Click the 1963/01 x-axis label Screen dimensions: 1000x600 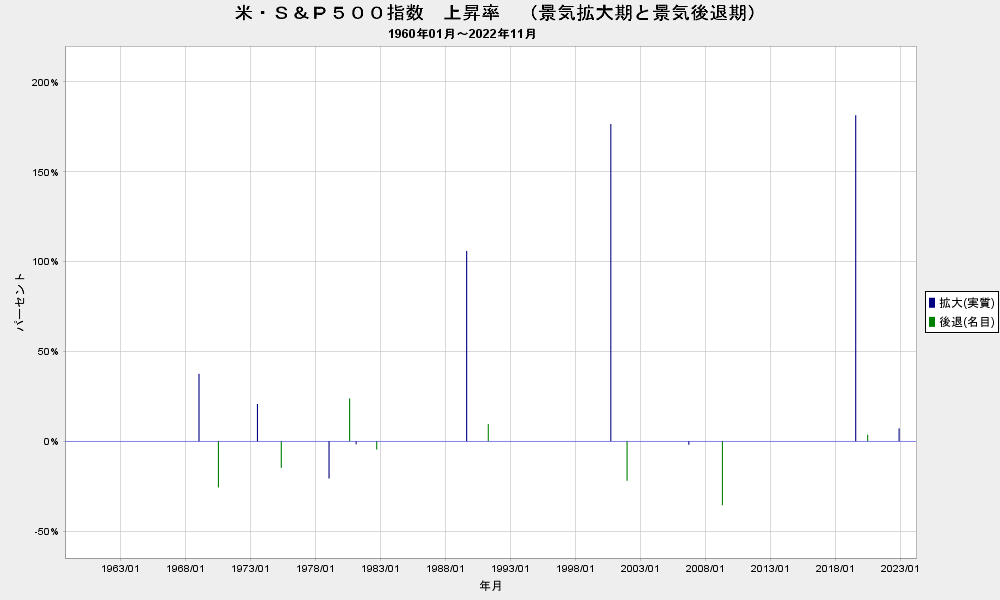(x=120, y=568)
